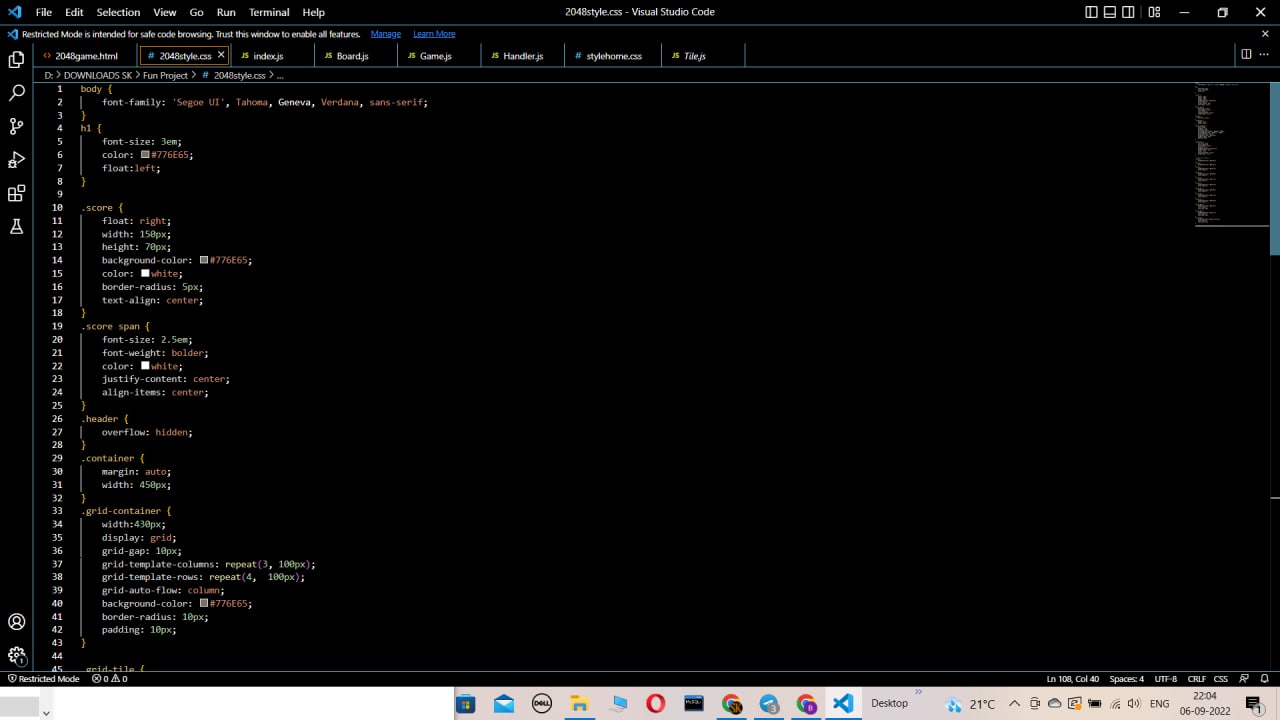
Task: Open the Selection menu
Action: (118, 12)
